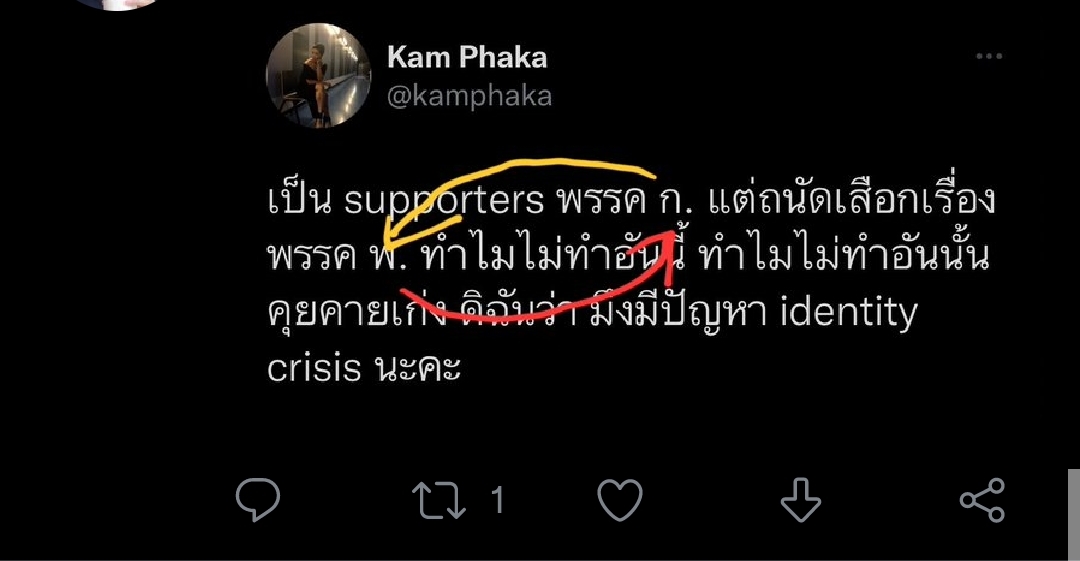
Task: Click the words 'identity' in the tweet
Action: (x=849, y=312)
